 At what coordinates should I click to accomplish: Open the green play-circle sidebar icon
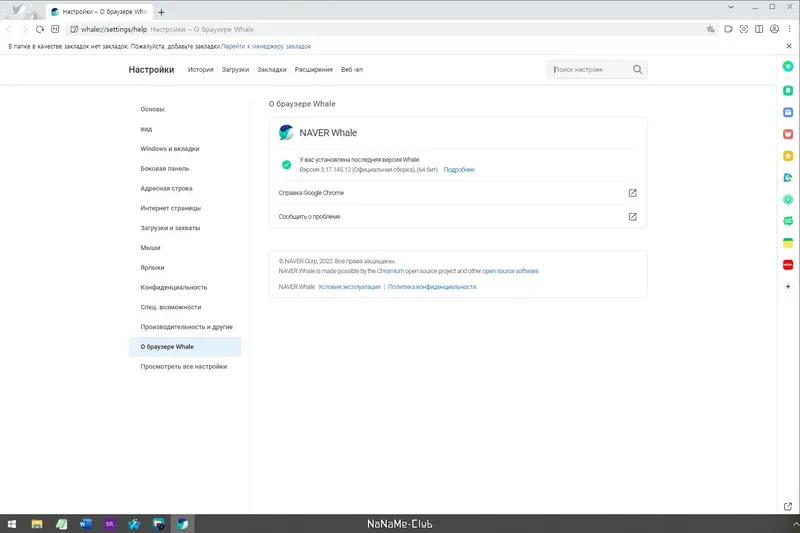pyautogui.click(x=788, y=199)
